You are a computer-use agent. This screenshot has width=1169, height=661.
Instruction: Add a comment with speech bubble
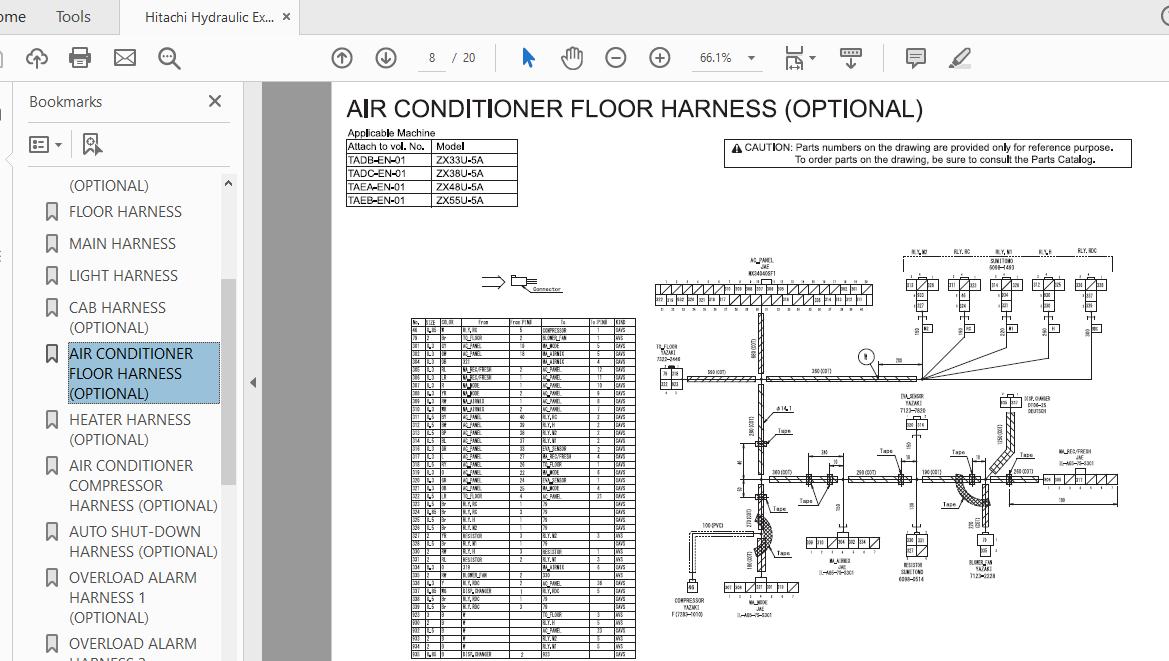[916, 58]
